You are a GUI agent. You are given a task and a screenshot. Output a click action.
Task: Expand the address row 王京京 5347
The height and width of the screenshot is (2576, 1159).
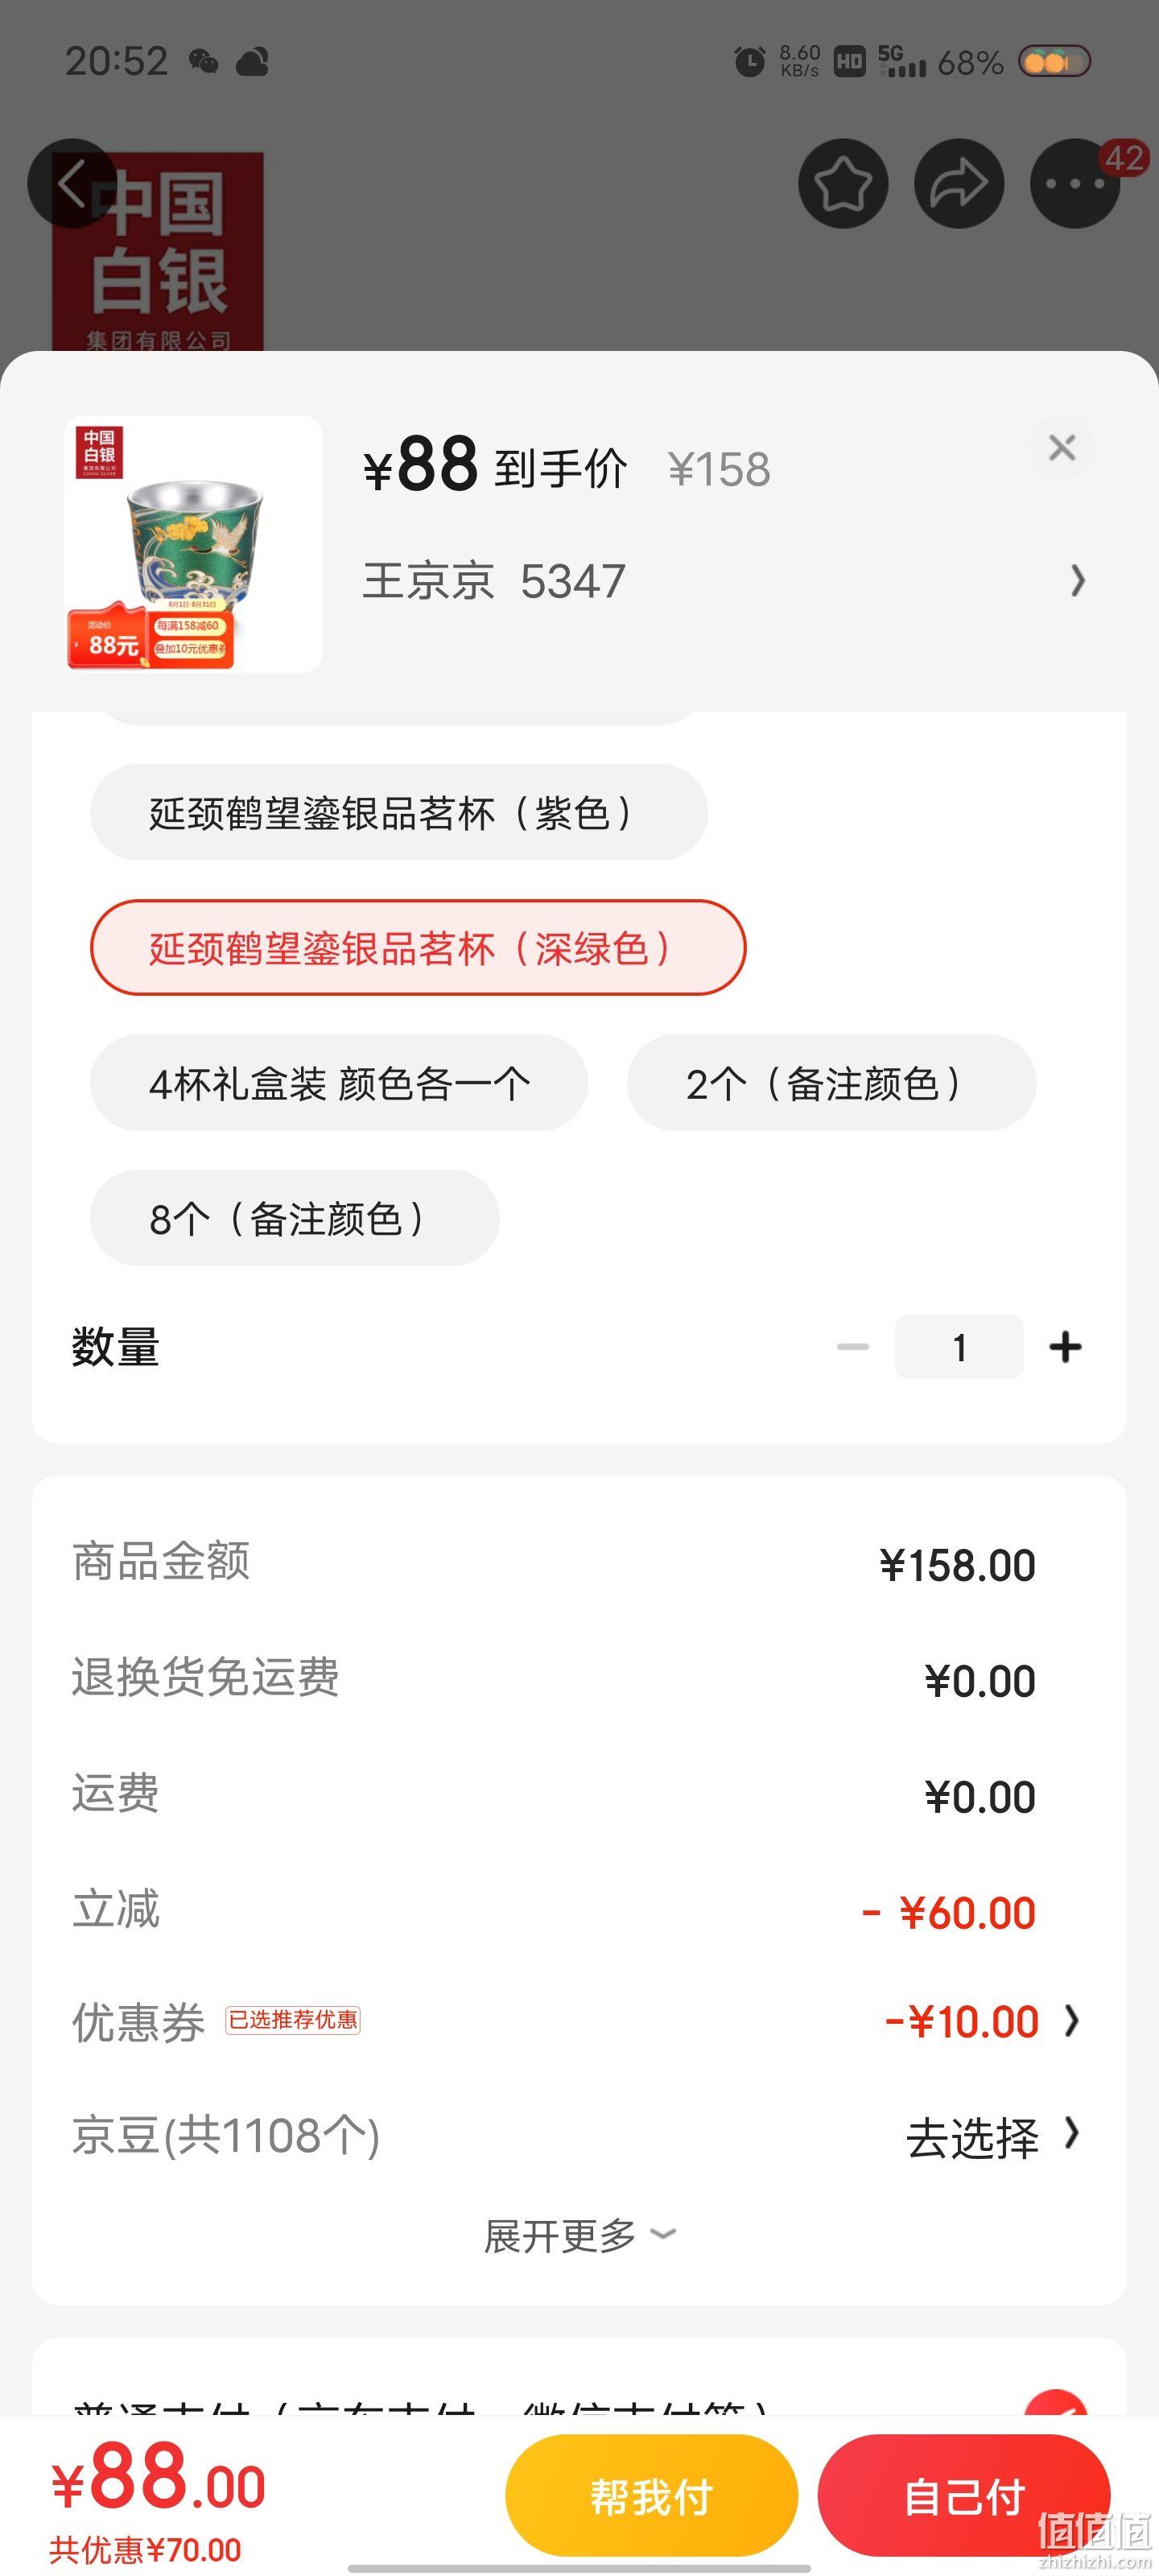(x=724, y=581)
